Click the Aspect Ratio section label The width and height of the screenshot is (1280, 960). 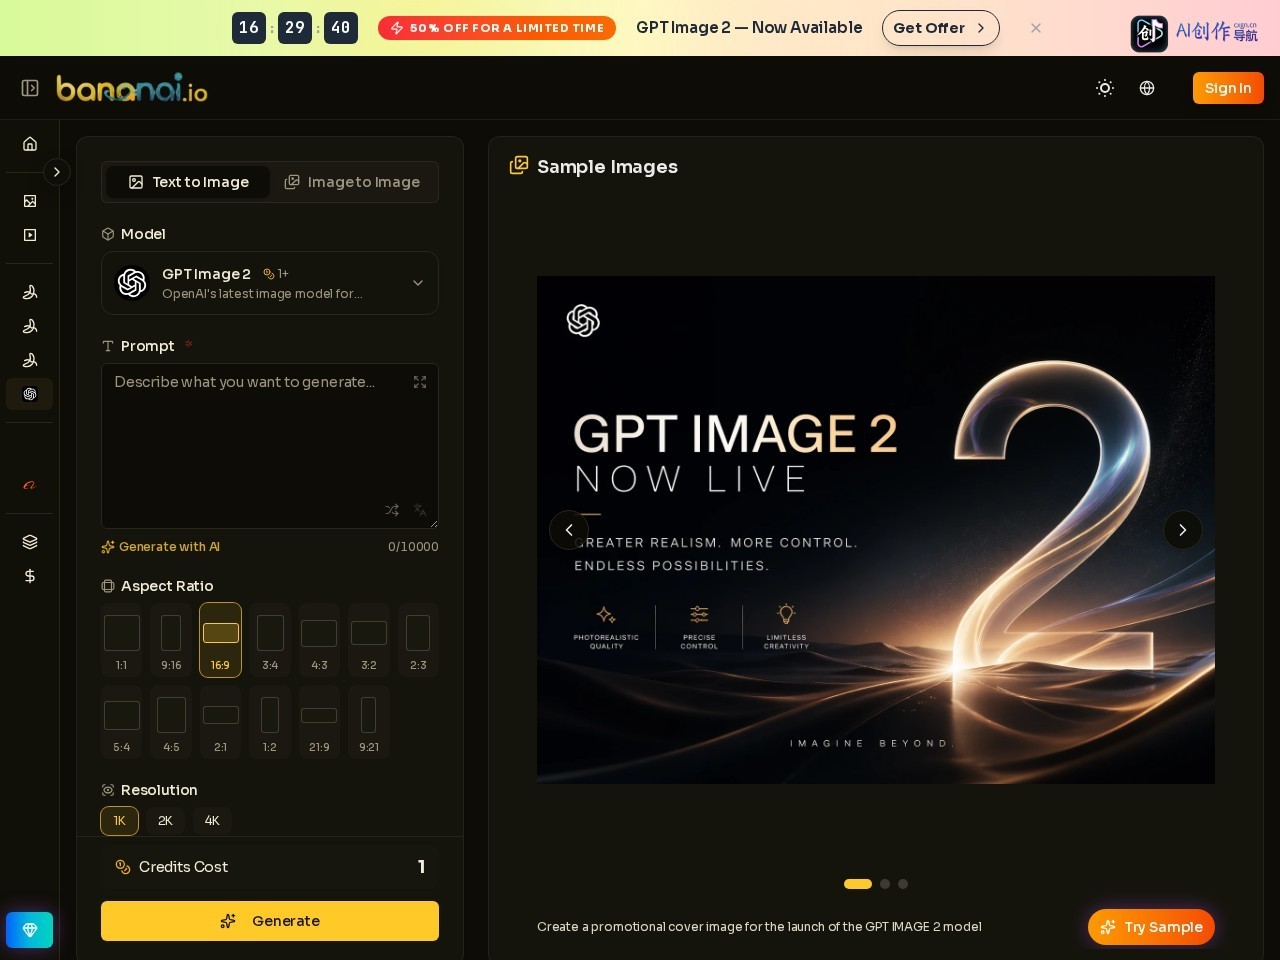click(167, 586)
